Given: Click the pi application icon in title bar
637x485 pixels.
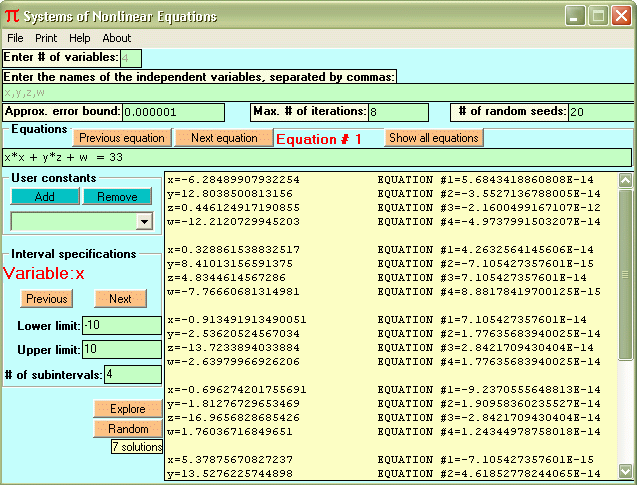Looking at the screenshot, I should (11, 16).
